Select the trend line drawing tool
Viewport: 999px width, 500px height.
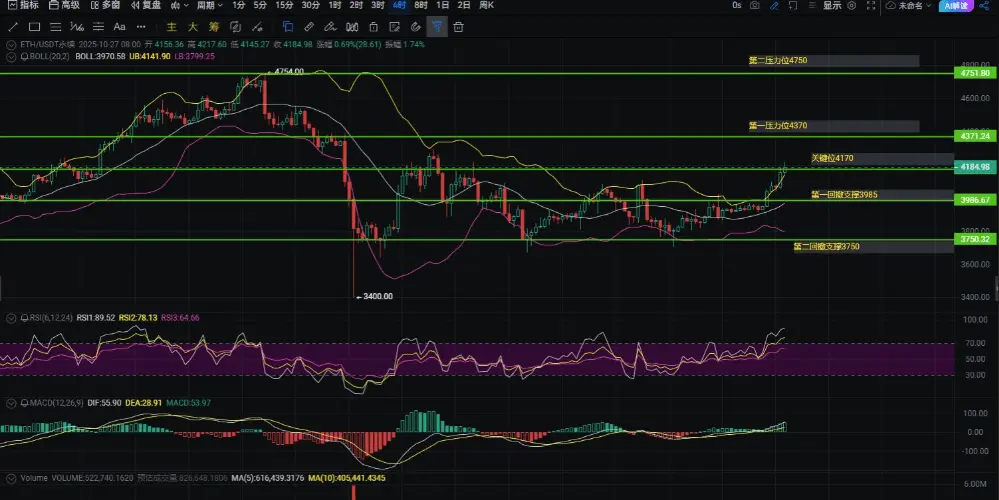[x=13, y=27]
